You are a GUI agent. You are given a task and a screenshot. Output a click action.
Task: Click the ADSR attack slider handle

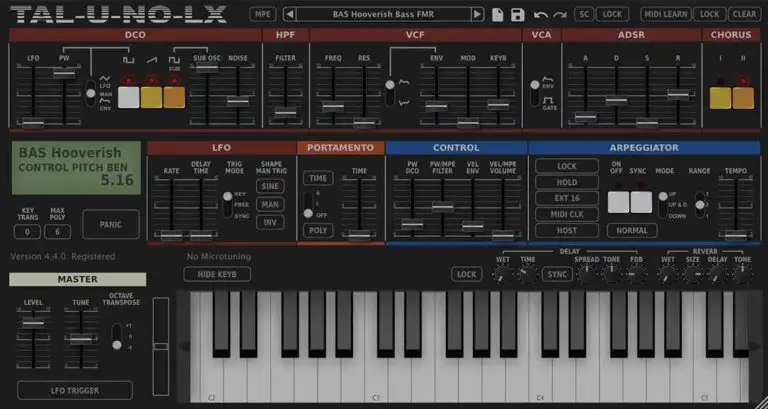[x=586, y=117]
